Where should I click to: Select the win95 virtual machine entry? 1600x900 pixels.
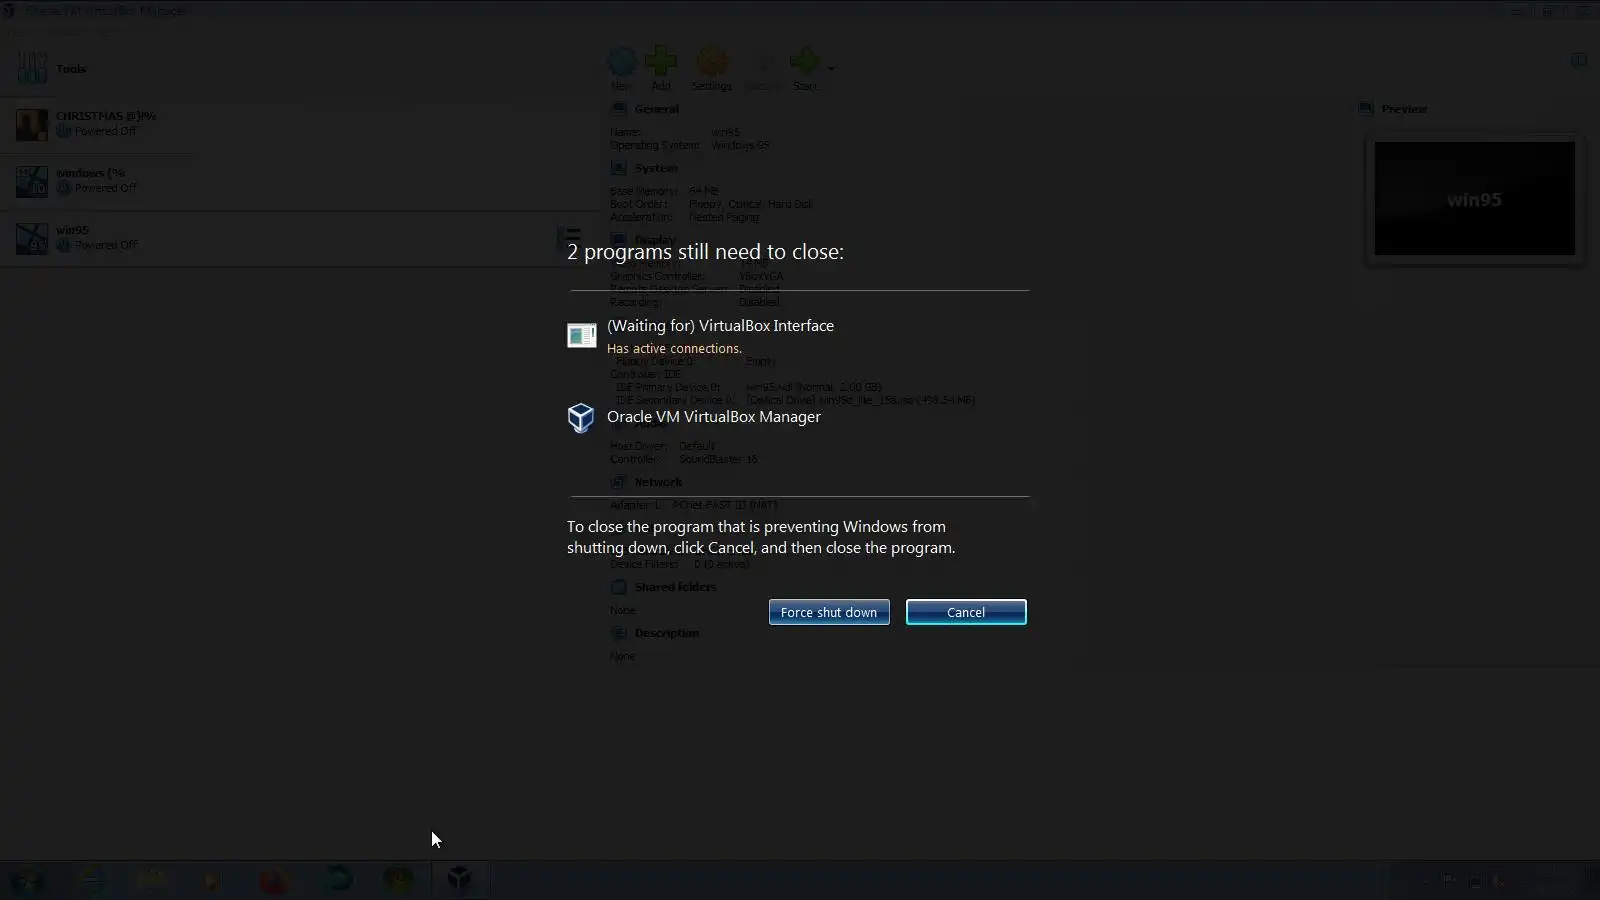pyautogui.click(x=300, y=238)
